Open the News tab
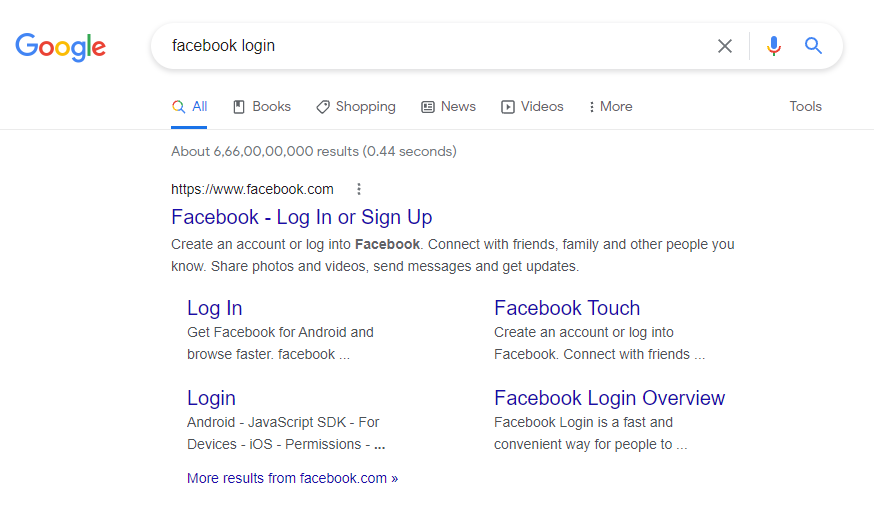874x507 pixels. click(x=448, y=106)
